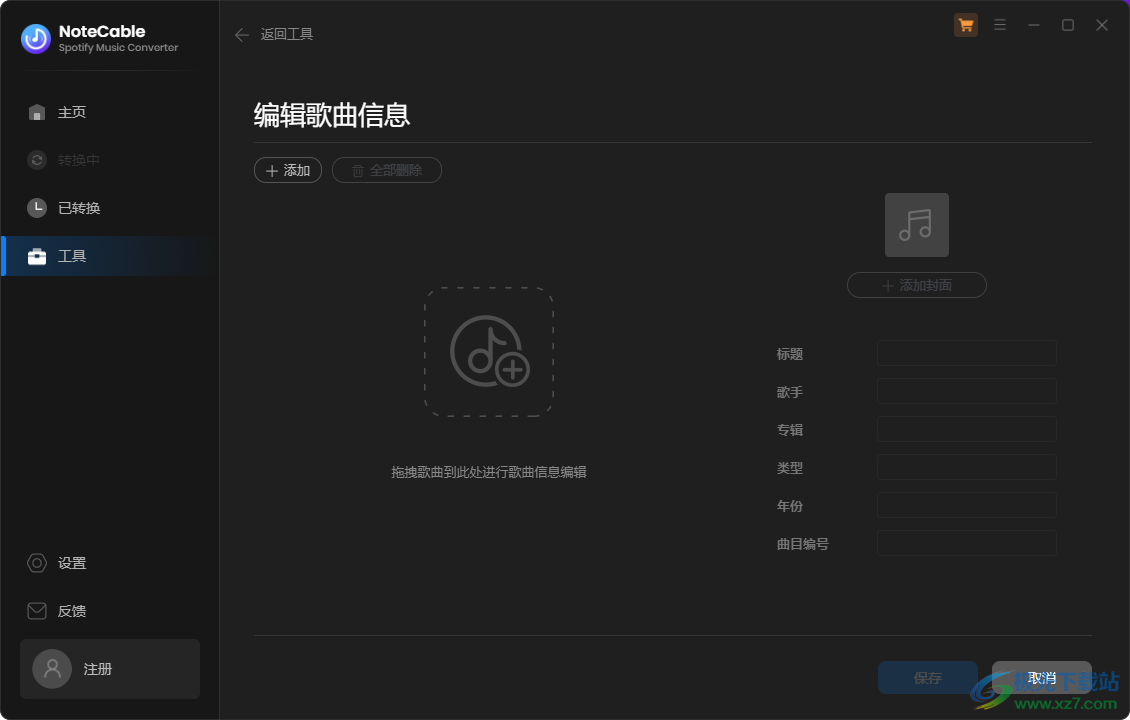This screenshot has width=1130, height=720.
Task: Click the 编辑歌曲信息 heading
Action: (x=332, y=115)
